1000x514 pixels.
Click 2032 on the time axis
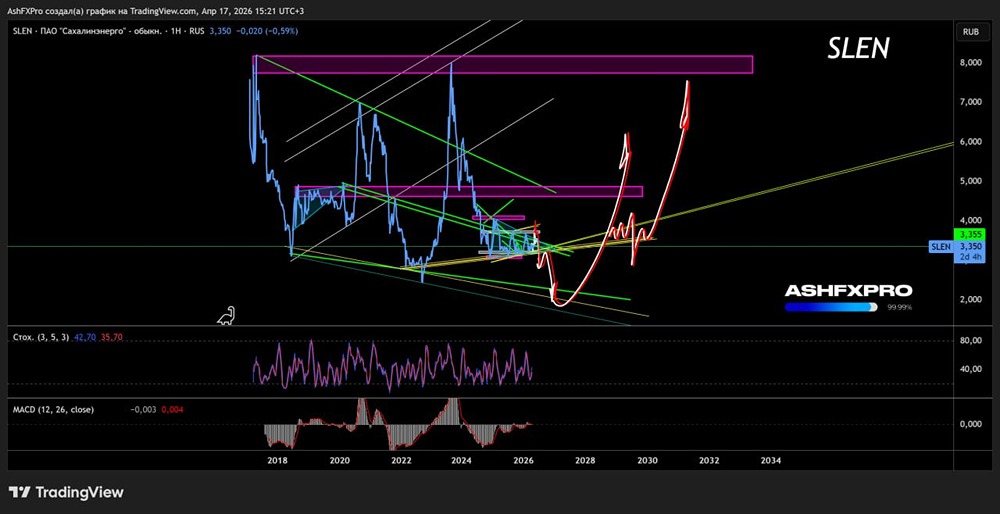pyautogui.click(x=709, y=460)
